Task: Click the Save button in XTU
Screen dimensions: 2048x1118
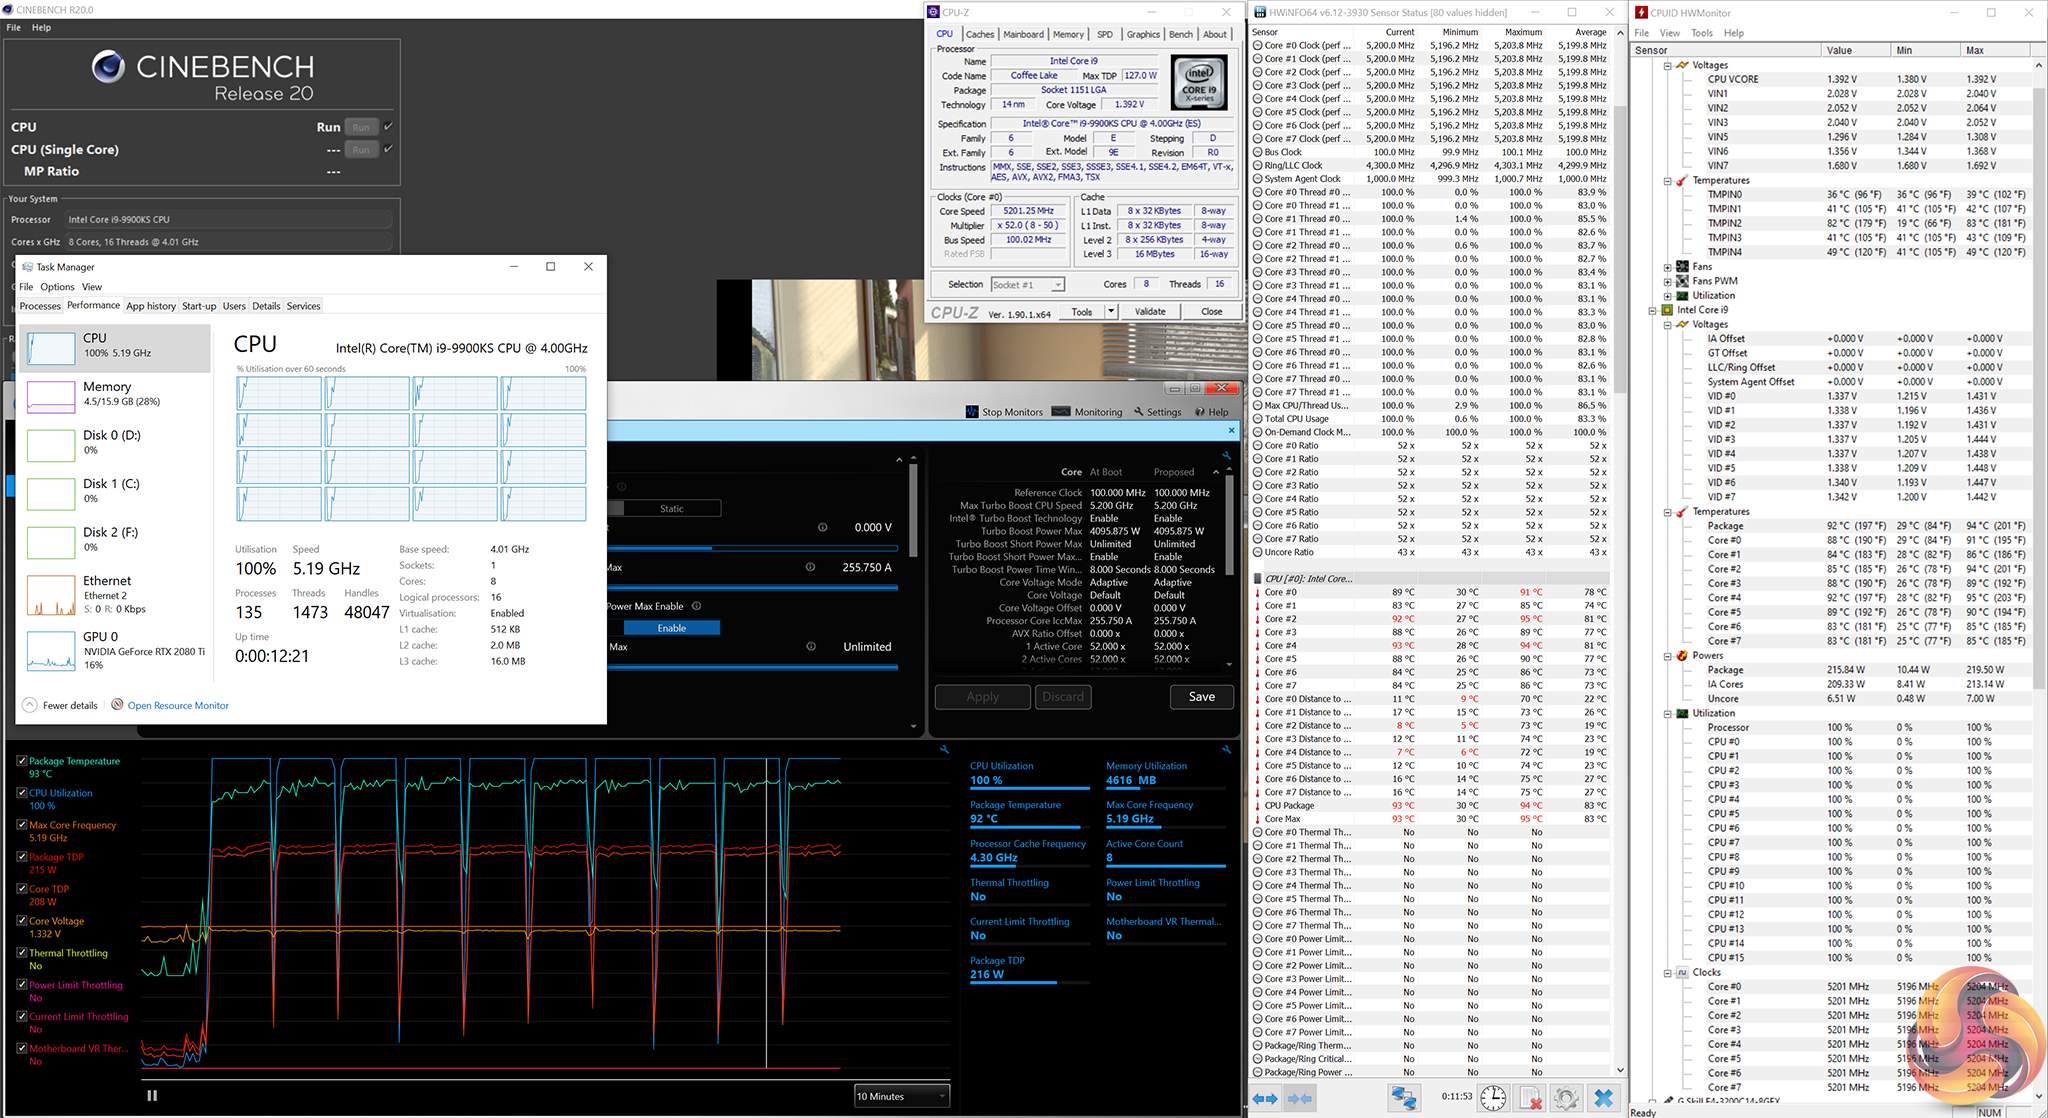Action: tap(1201, 697)
